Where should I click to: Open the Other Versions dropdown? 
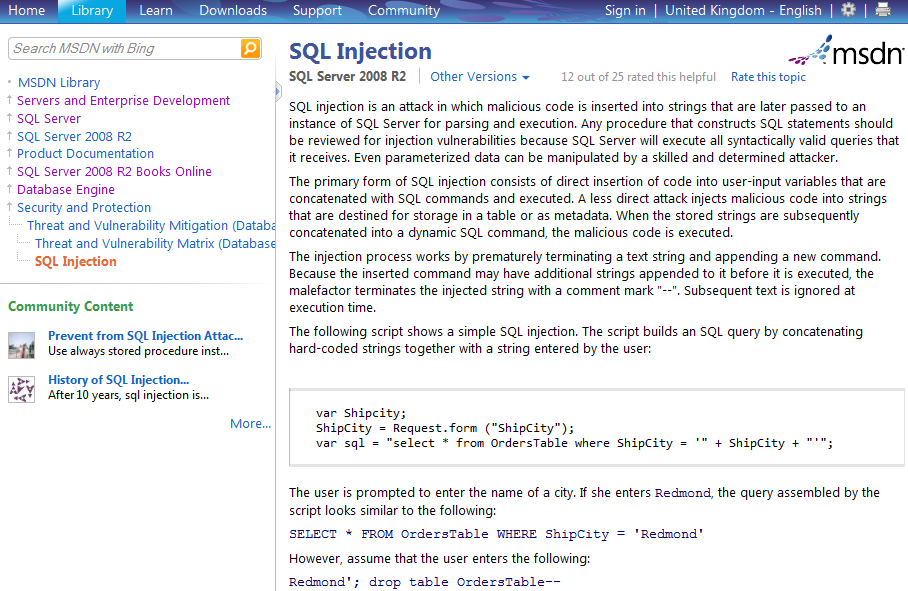479,77
